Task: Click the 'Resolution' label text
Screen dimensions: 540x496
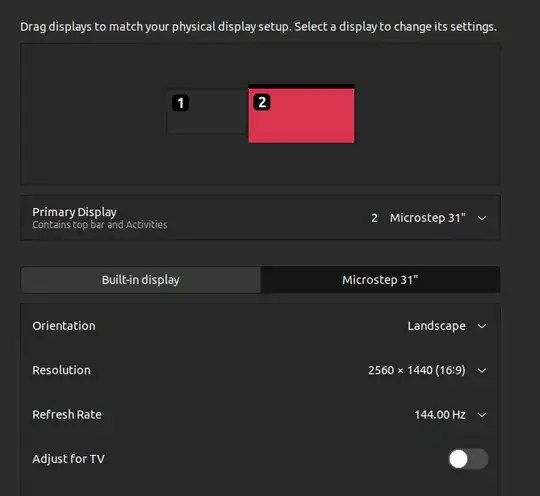Action: (61, 370)
